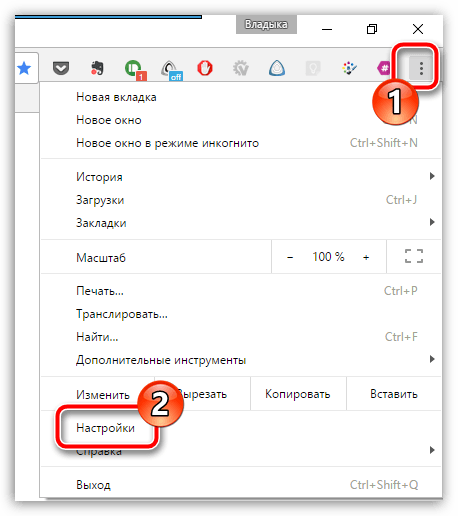458x516 pixels.
Task: Increase zoom with the plus button
Action: pyautogui.click(x=366, y=257)
